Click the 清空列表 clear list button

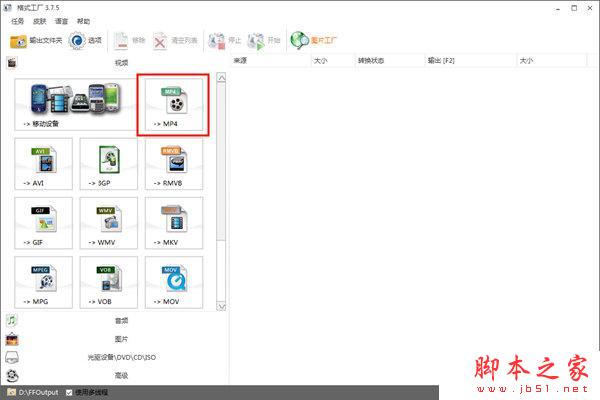coord(175,40)
